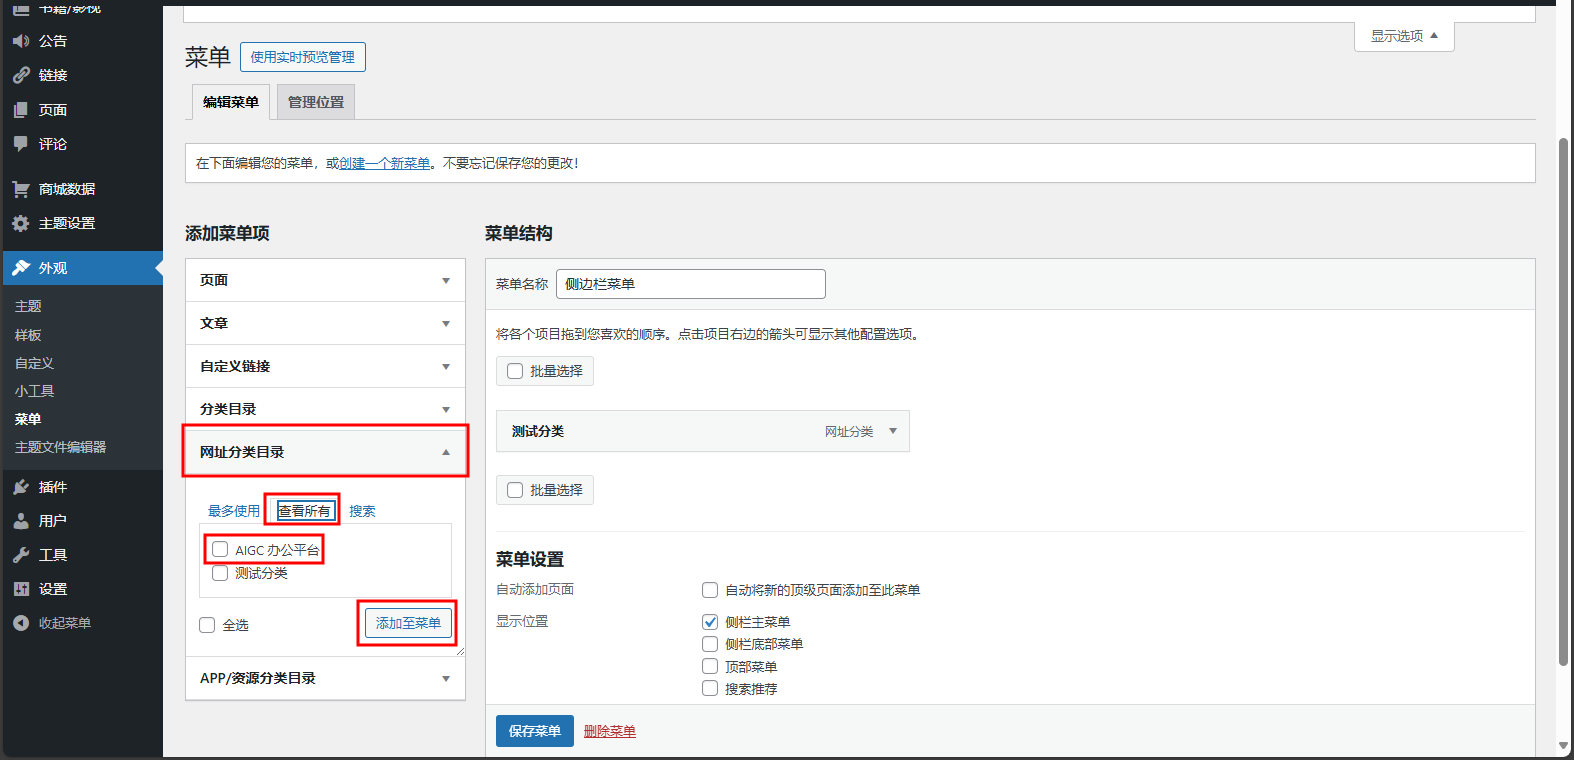The height and width of the screenshot is (760, 1574).
Task: Check 自动将新的顶级页面添加至此菜单
Action: point(710,590)
